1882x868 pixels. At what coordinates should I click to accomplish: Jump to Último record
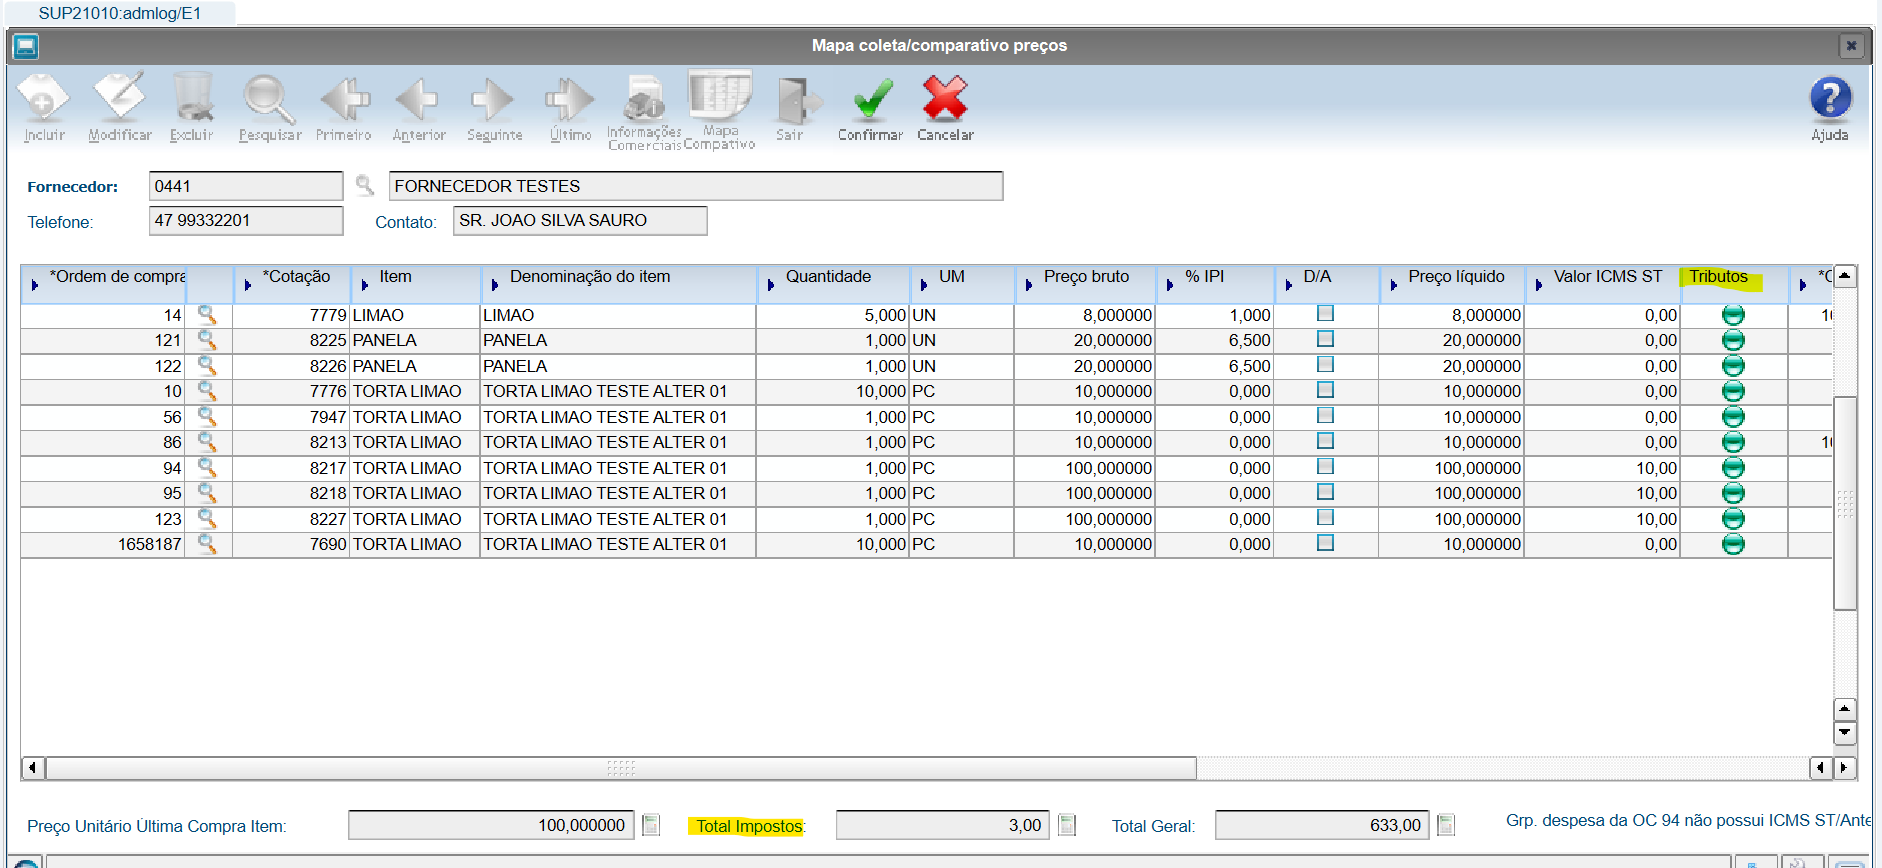tap(570, 107)
